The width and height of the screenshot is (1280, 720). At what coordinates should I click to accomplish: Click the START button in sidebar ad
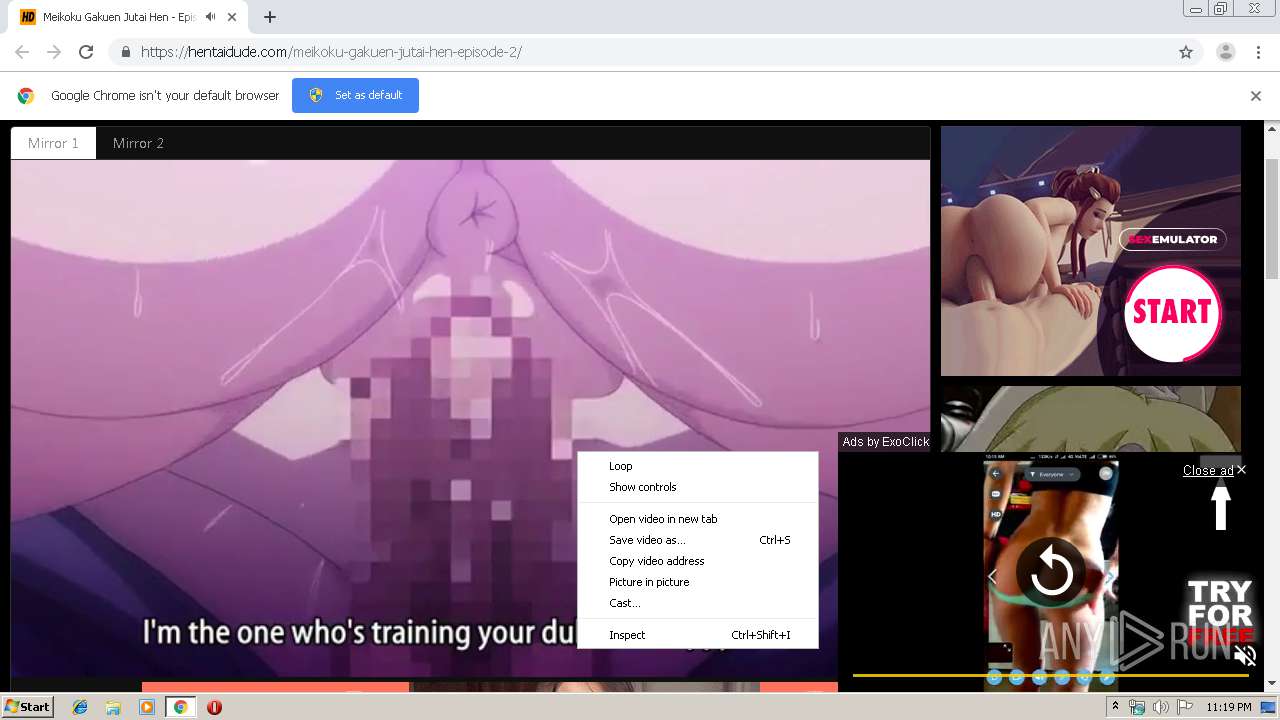pyautogui.click(x=1172, y=313)
